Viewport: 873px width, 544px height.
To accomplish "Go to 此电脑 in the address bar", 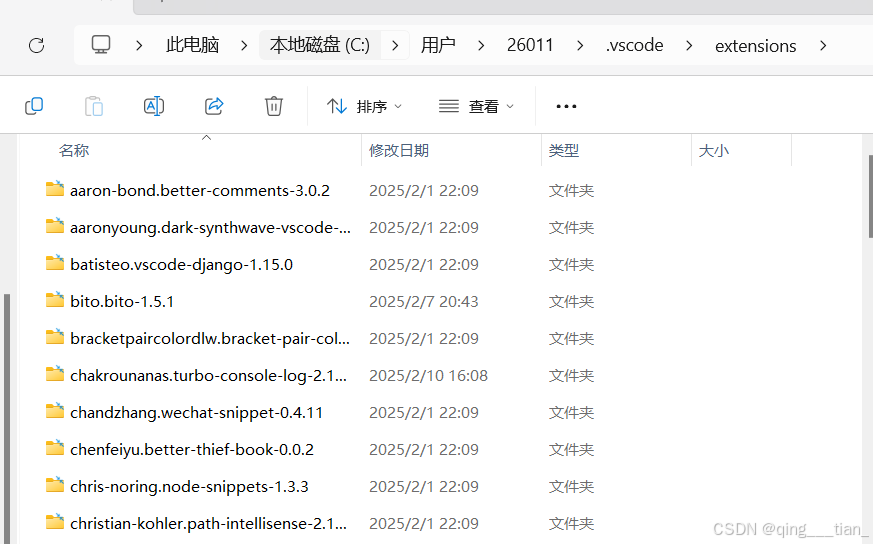I will (193, 45).
